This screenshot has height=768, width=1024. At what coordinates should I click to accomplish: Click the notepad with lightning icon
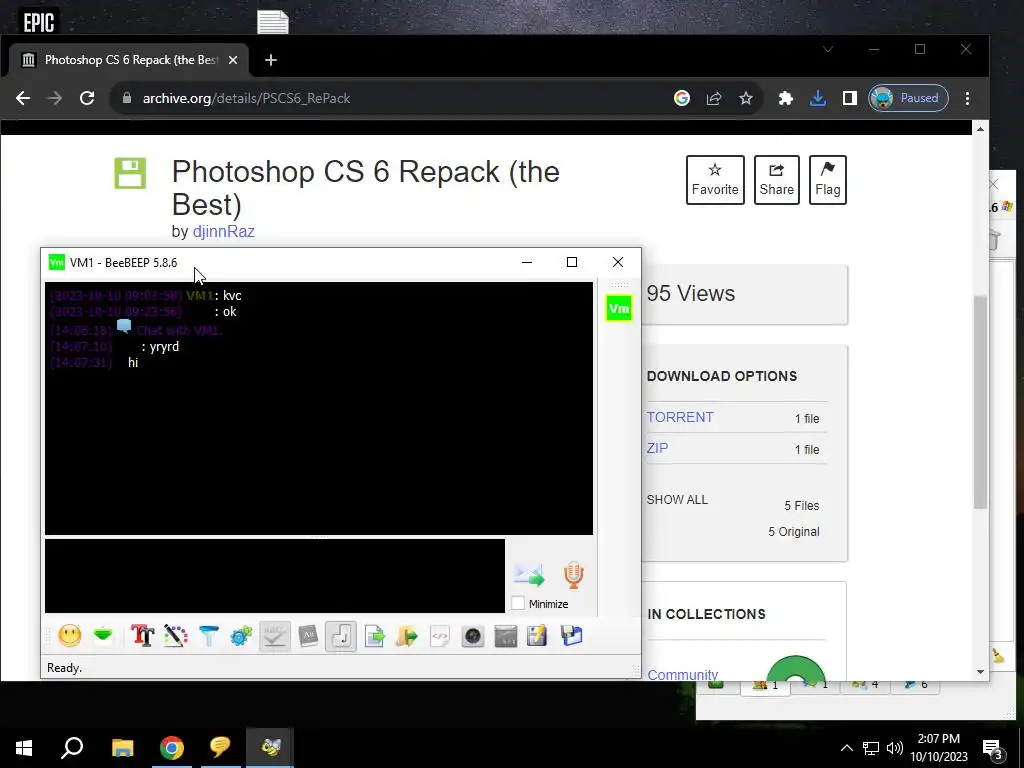click(x=537, y=635)
